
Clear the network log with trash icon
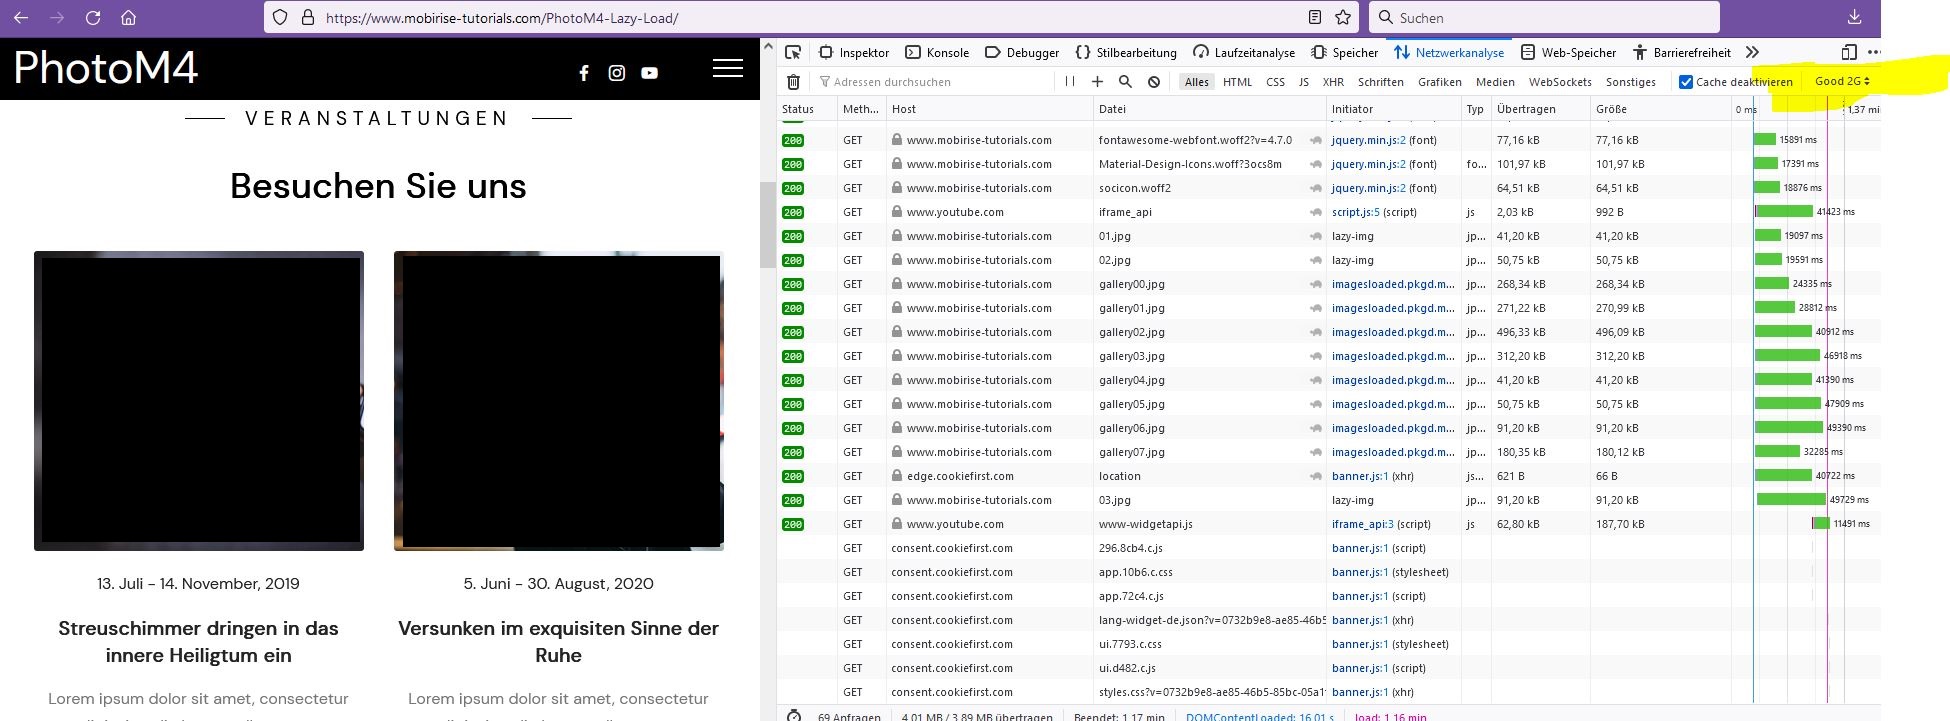793,82
